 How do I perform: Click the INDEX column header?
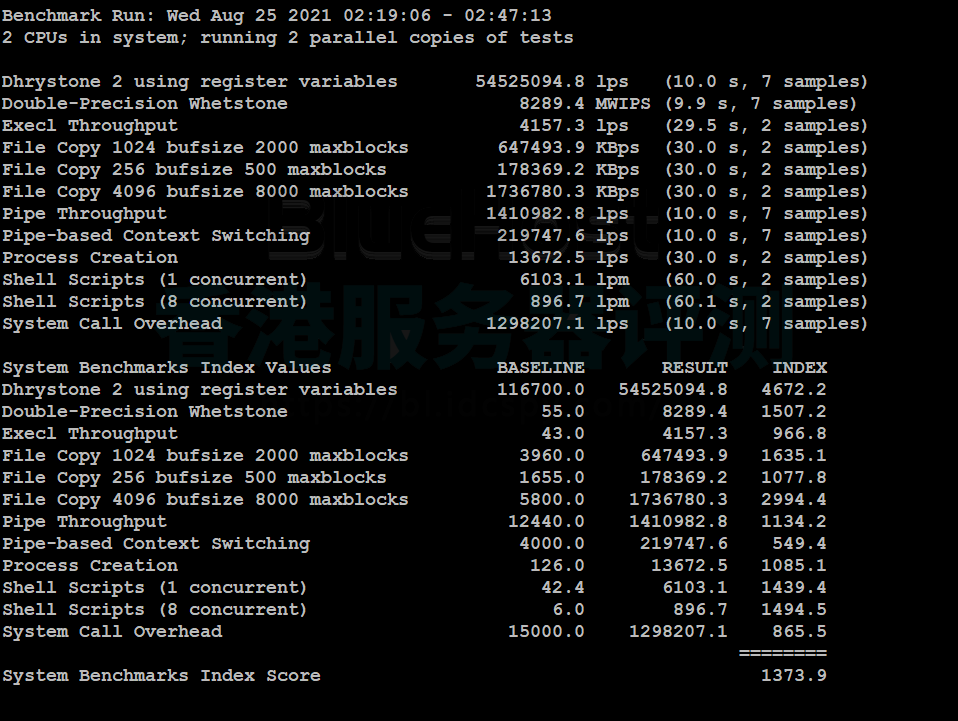[x=799, y=368]
